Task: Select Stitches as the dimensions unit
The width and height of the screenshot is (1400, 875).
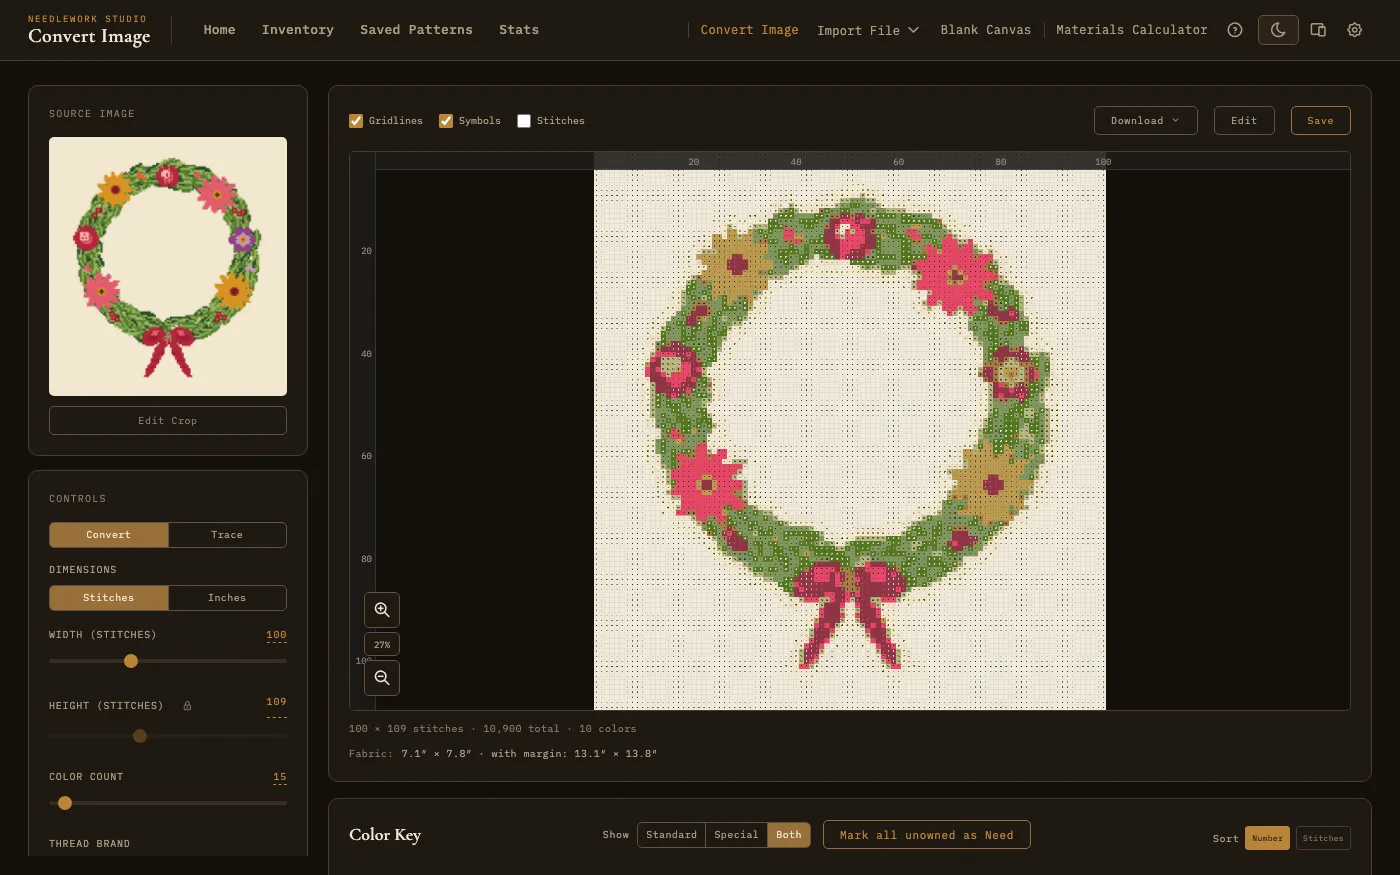Action: pos(109,598)
